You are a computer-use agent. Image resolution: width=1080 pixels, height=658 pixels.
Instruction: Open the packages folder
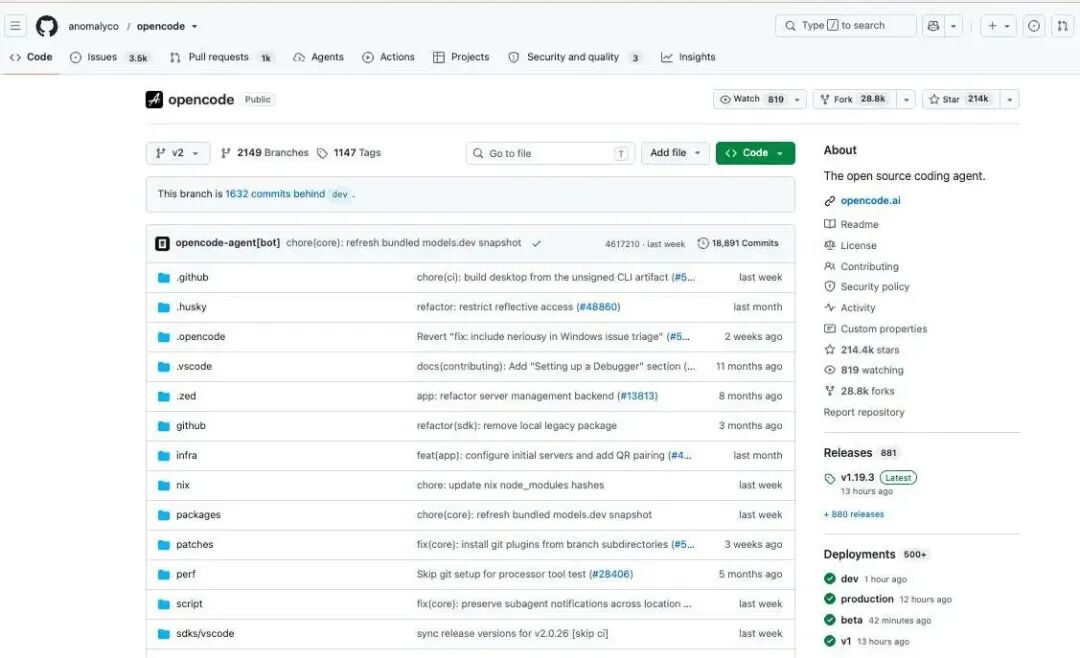click(x=198, y=515)
